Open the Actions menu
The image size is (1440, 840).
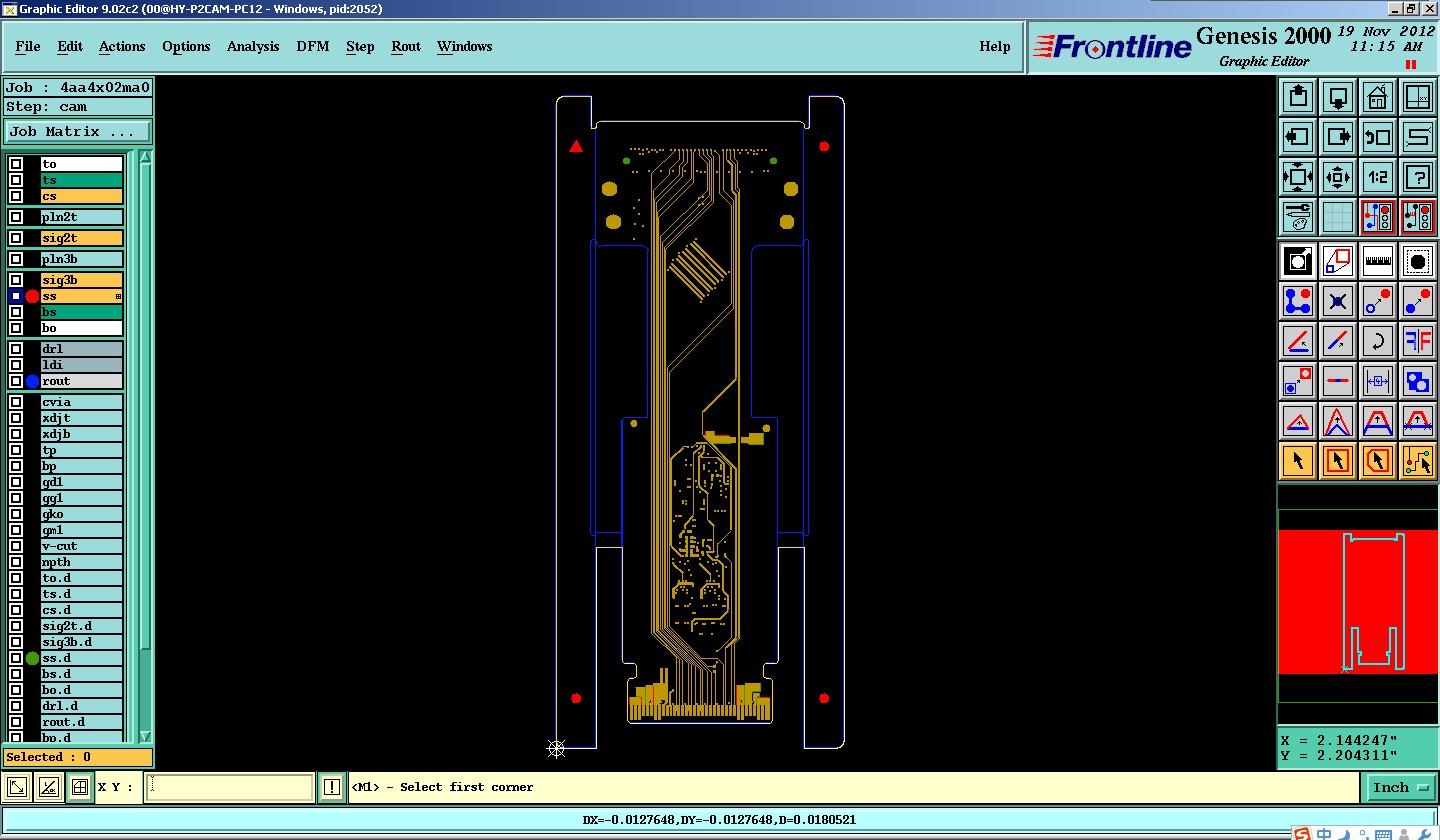122,46
